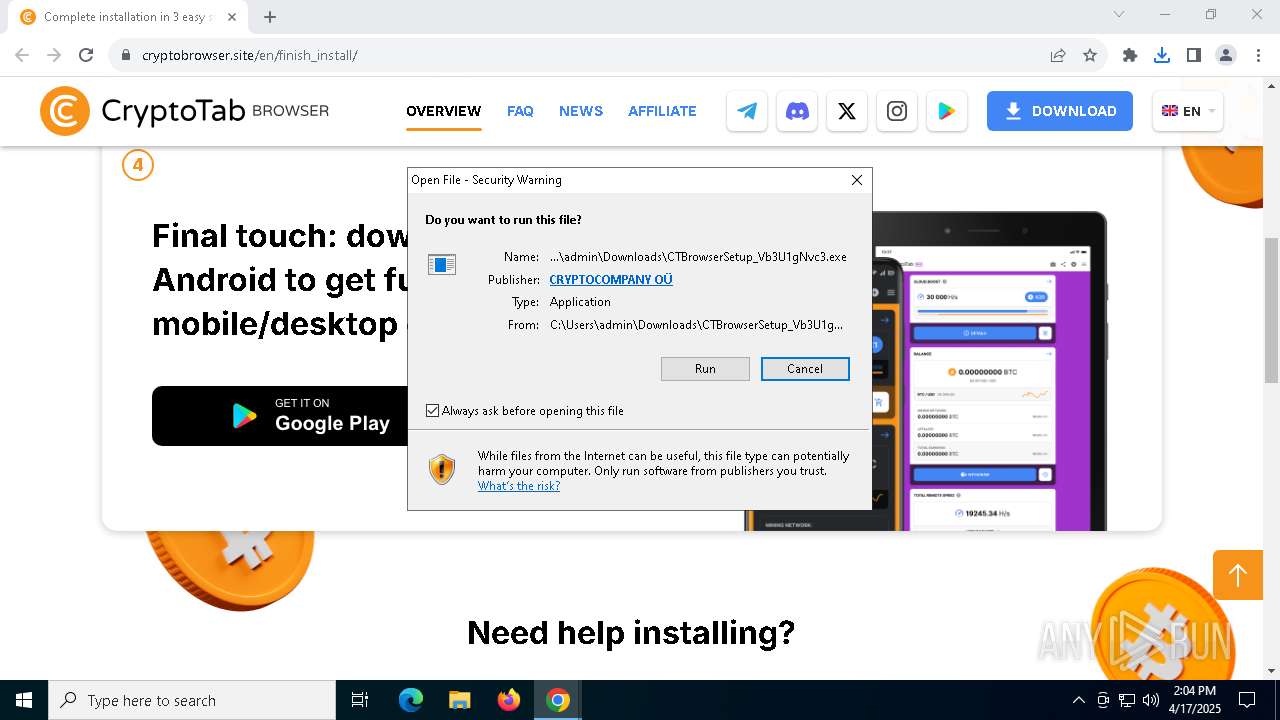
Task: Open the AFFILIATE menu item
Action: [x=662, y=111]
